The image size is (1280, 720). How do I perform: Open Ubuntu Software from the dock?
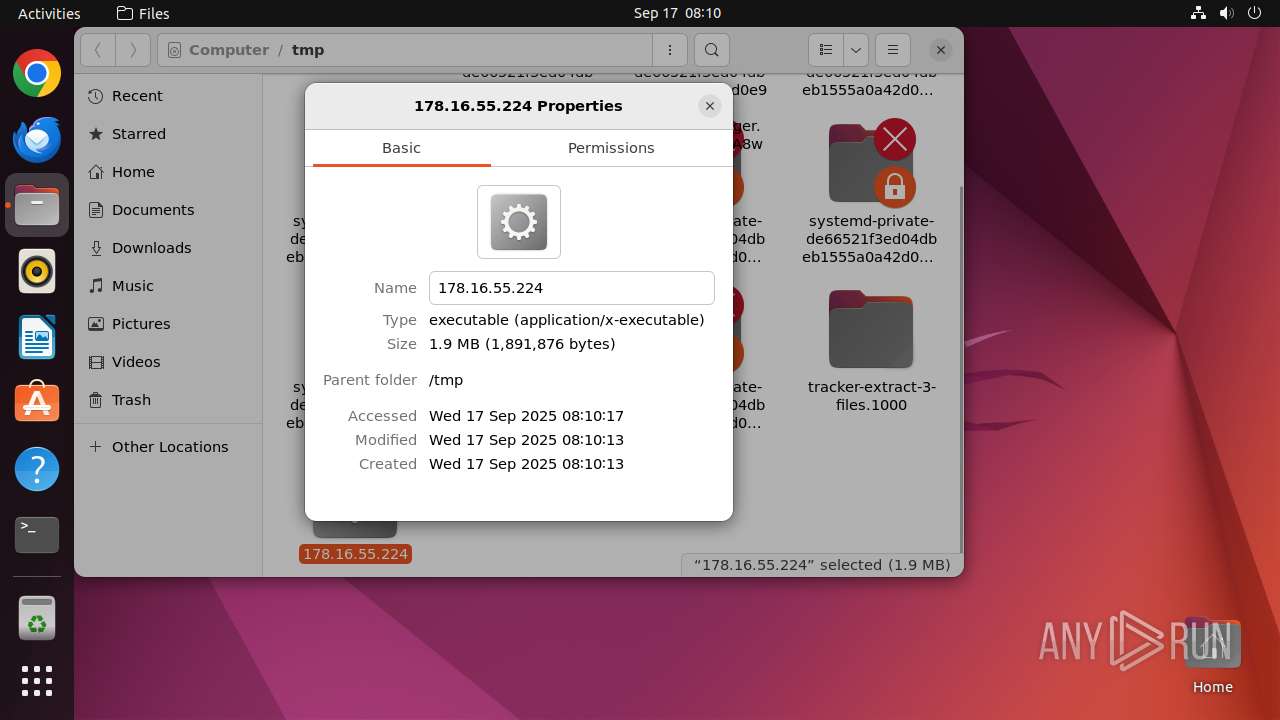tap(37, 403)
